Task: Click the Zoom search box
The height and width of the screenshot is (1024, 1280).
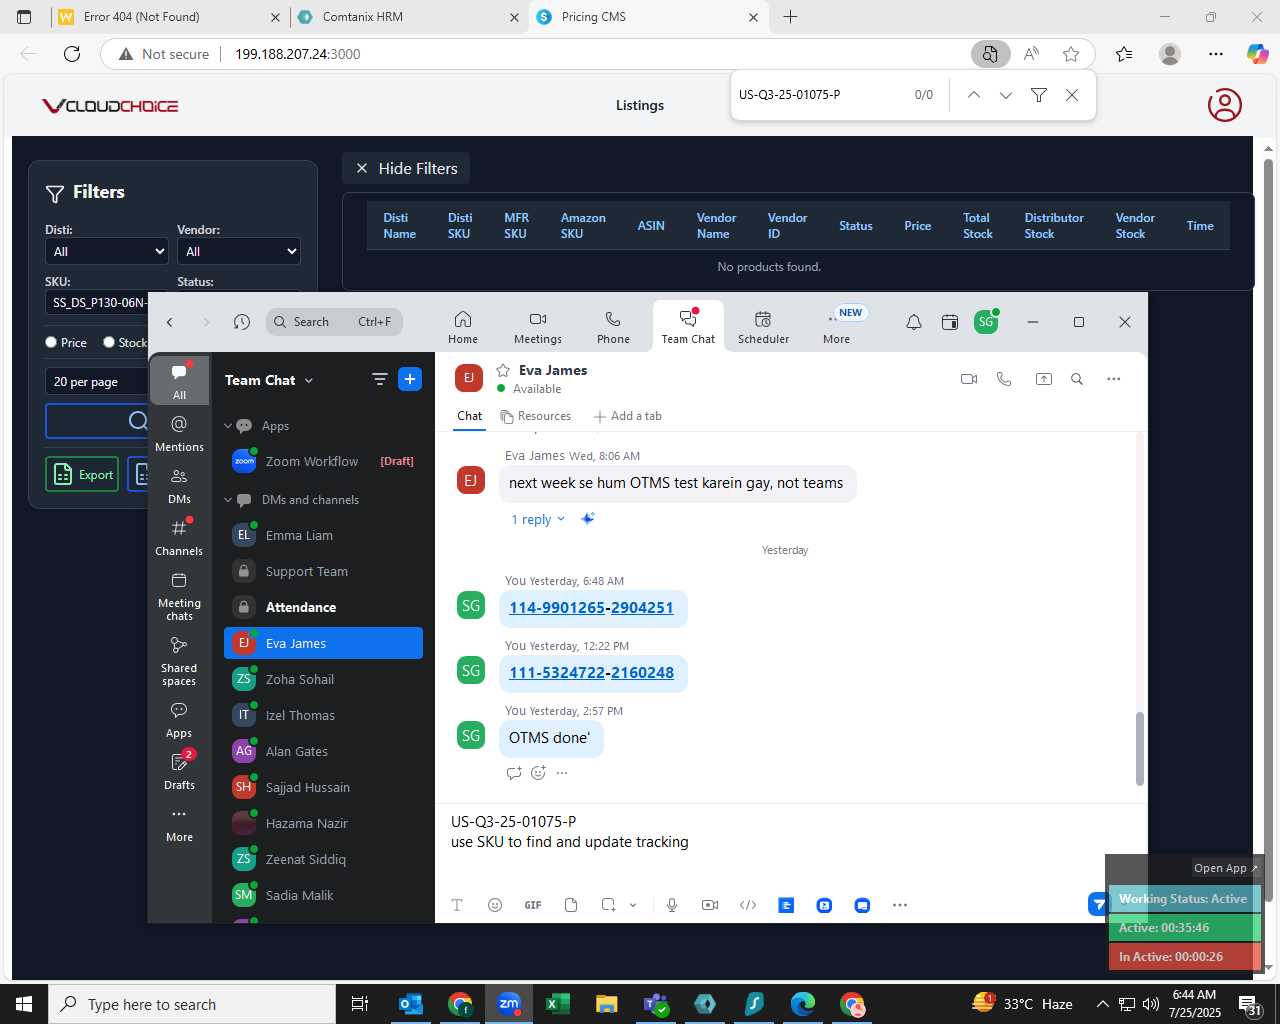Action: point(334,322)
